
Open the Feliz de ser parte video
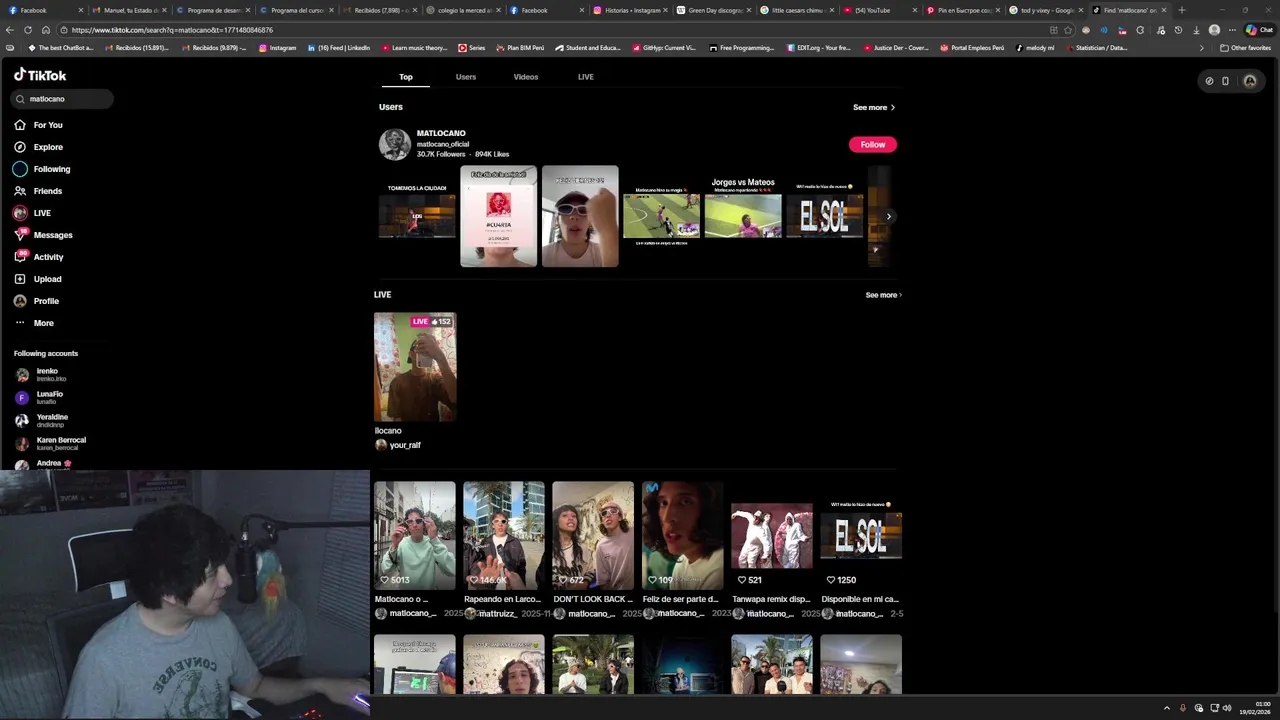682,535
